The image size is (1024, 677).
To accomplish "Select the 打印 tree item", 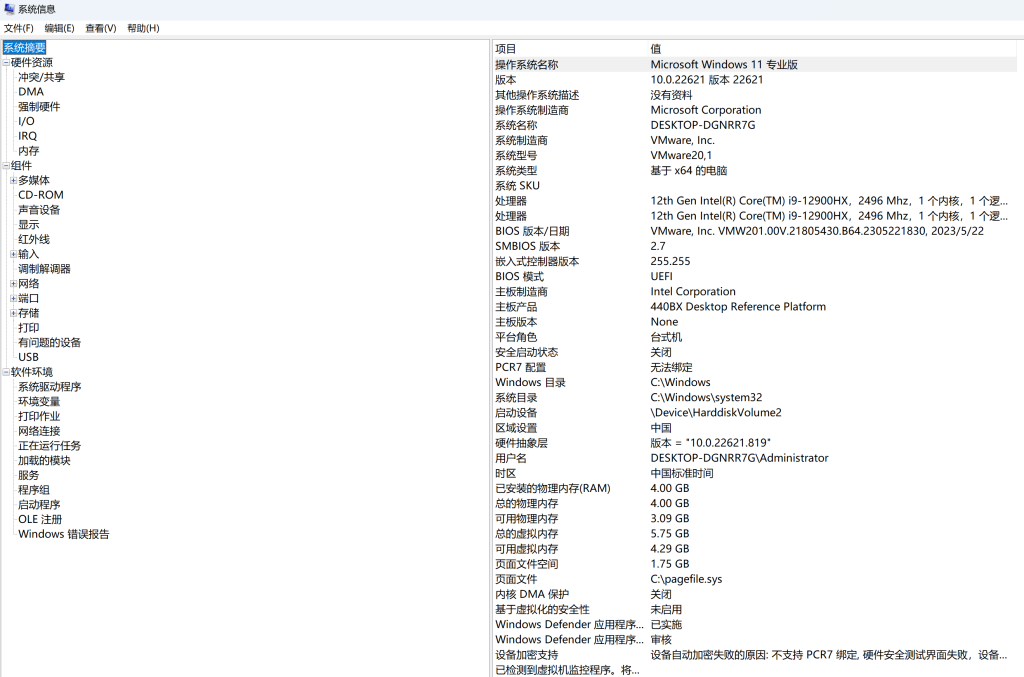I will [x=28, y=328].
